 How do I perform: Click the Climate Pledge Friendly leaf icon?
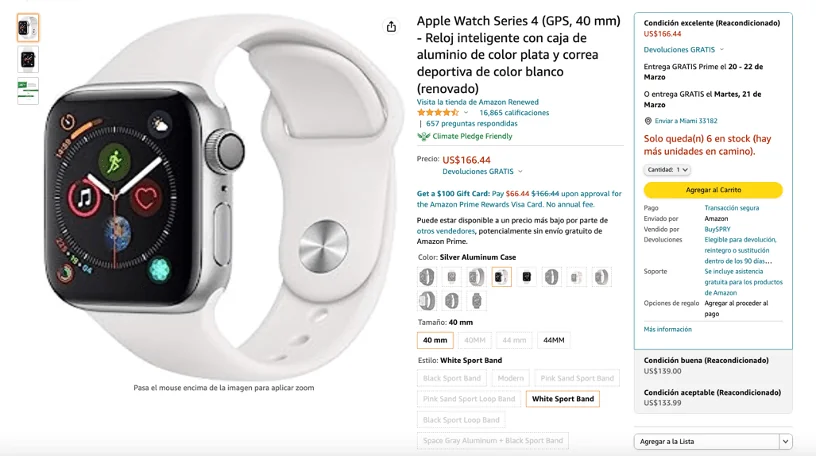tap(424, 136)
